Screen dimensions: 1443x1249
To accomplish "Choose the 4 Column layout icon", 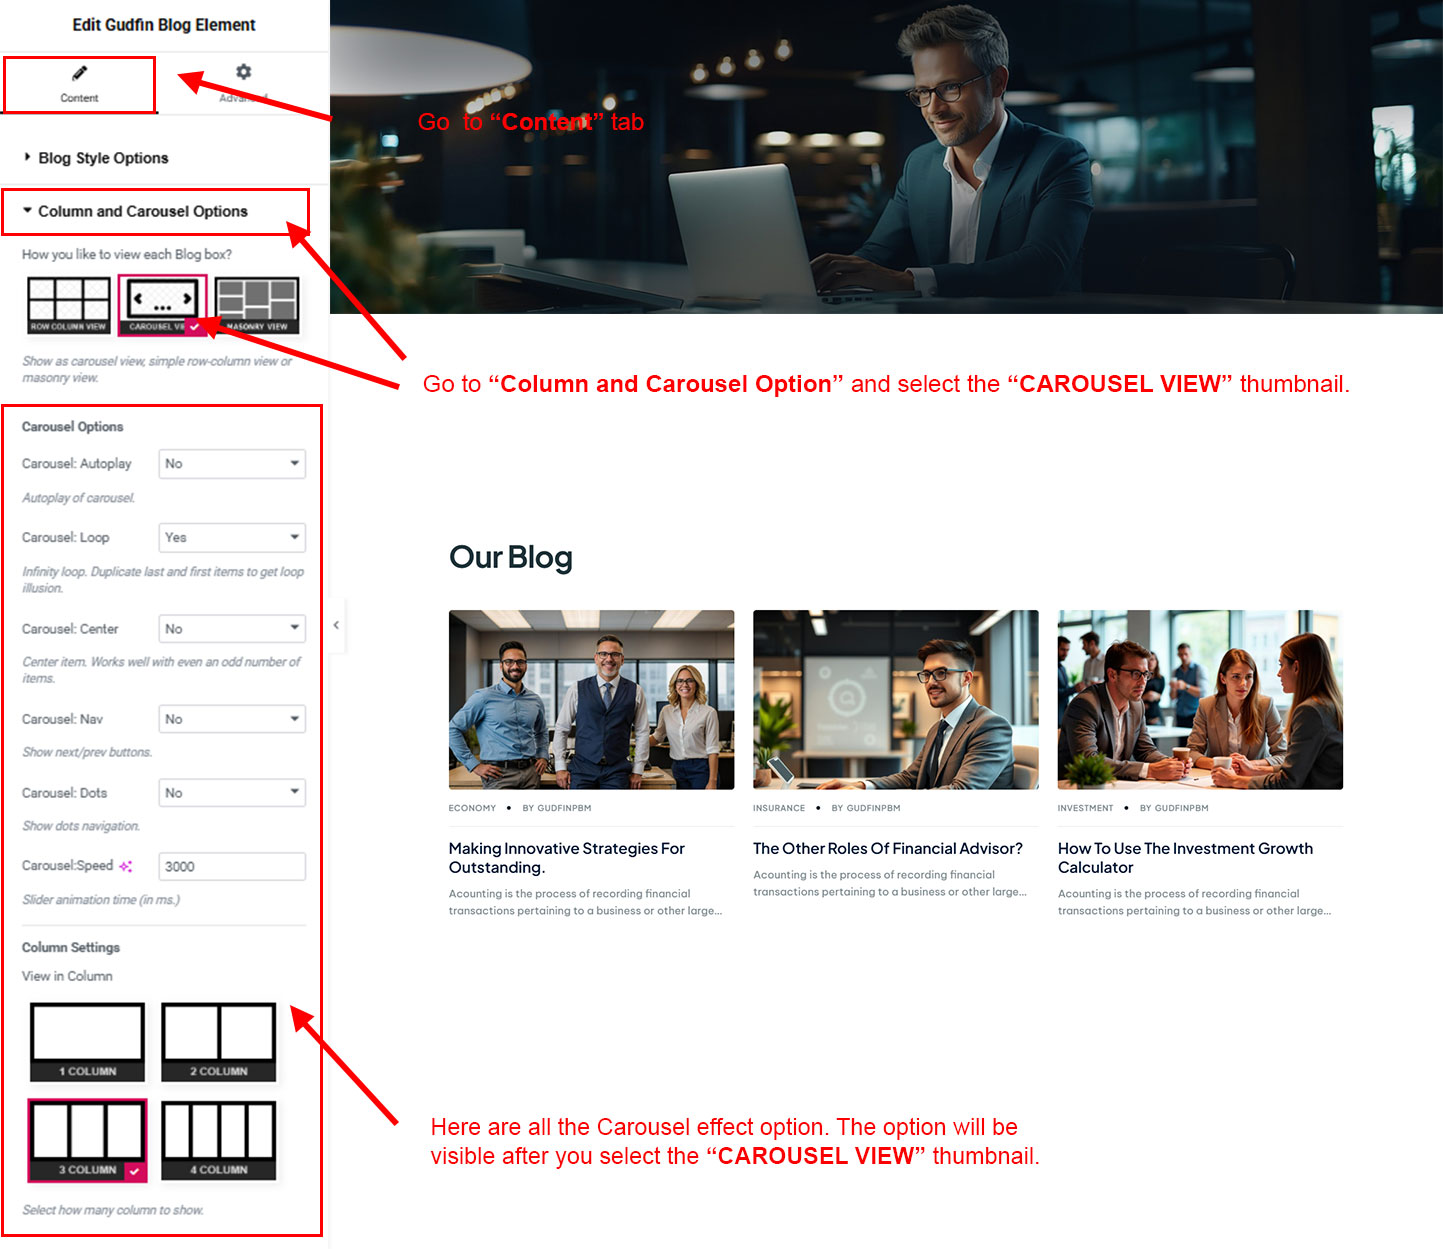I will click(218, 1140).
